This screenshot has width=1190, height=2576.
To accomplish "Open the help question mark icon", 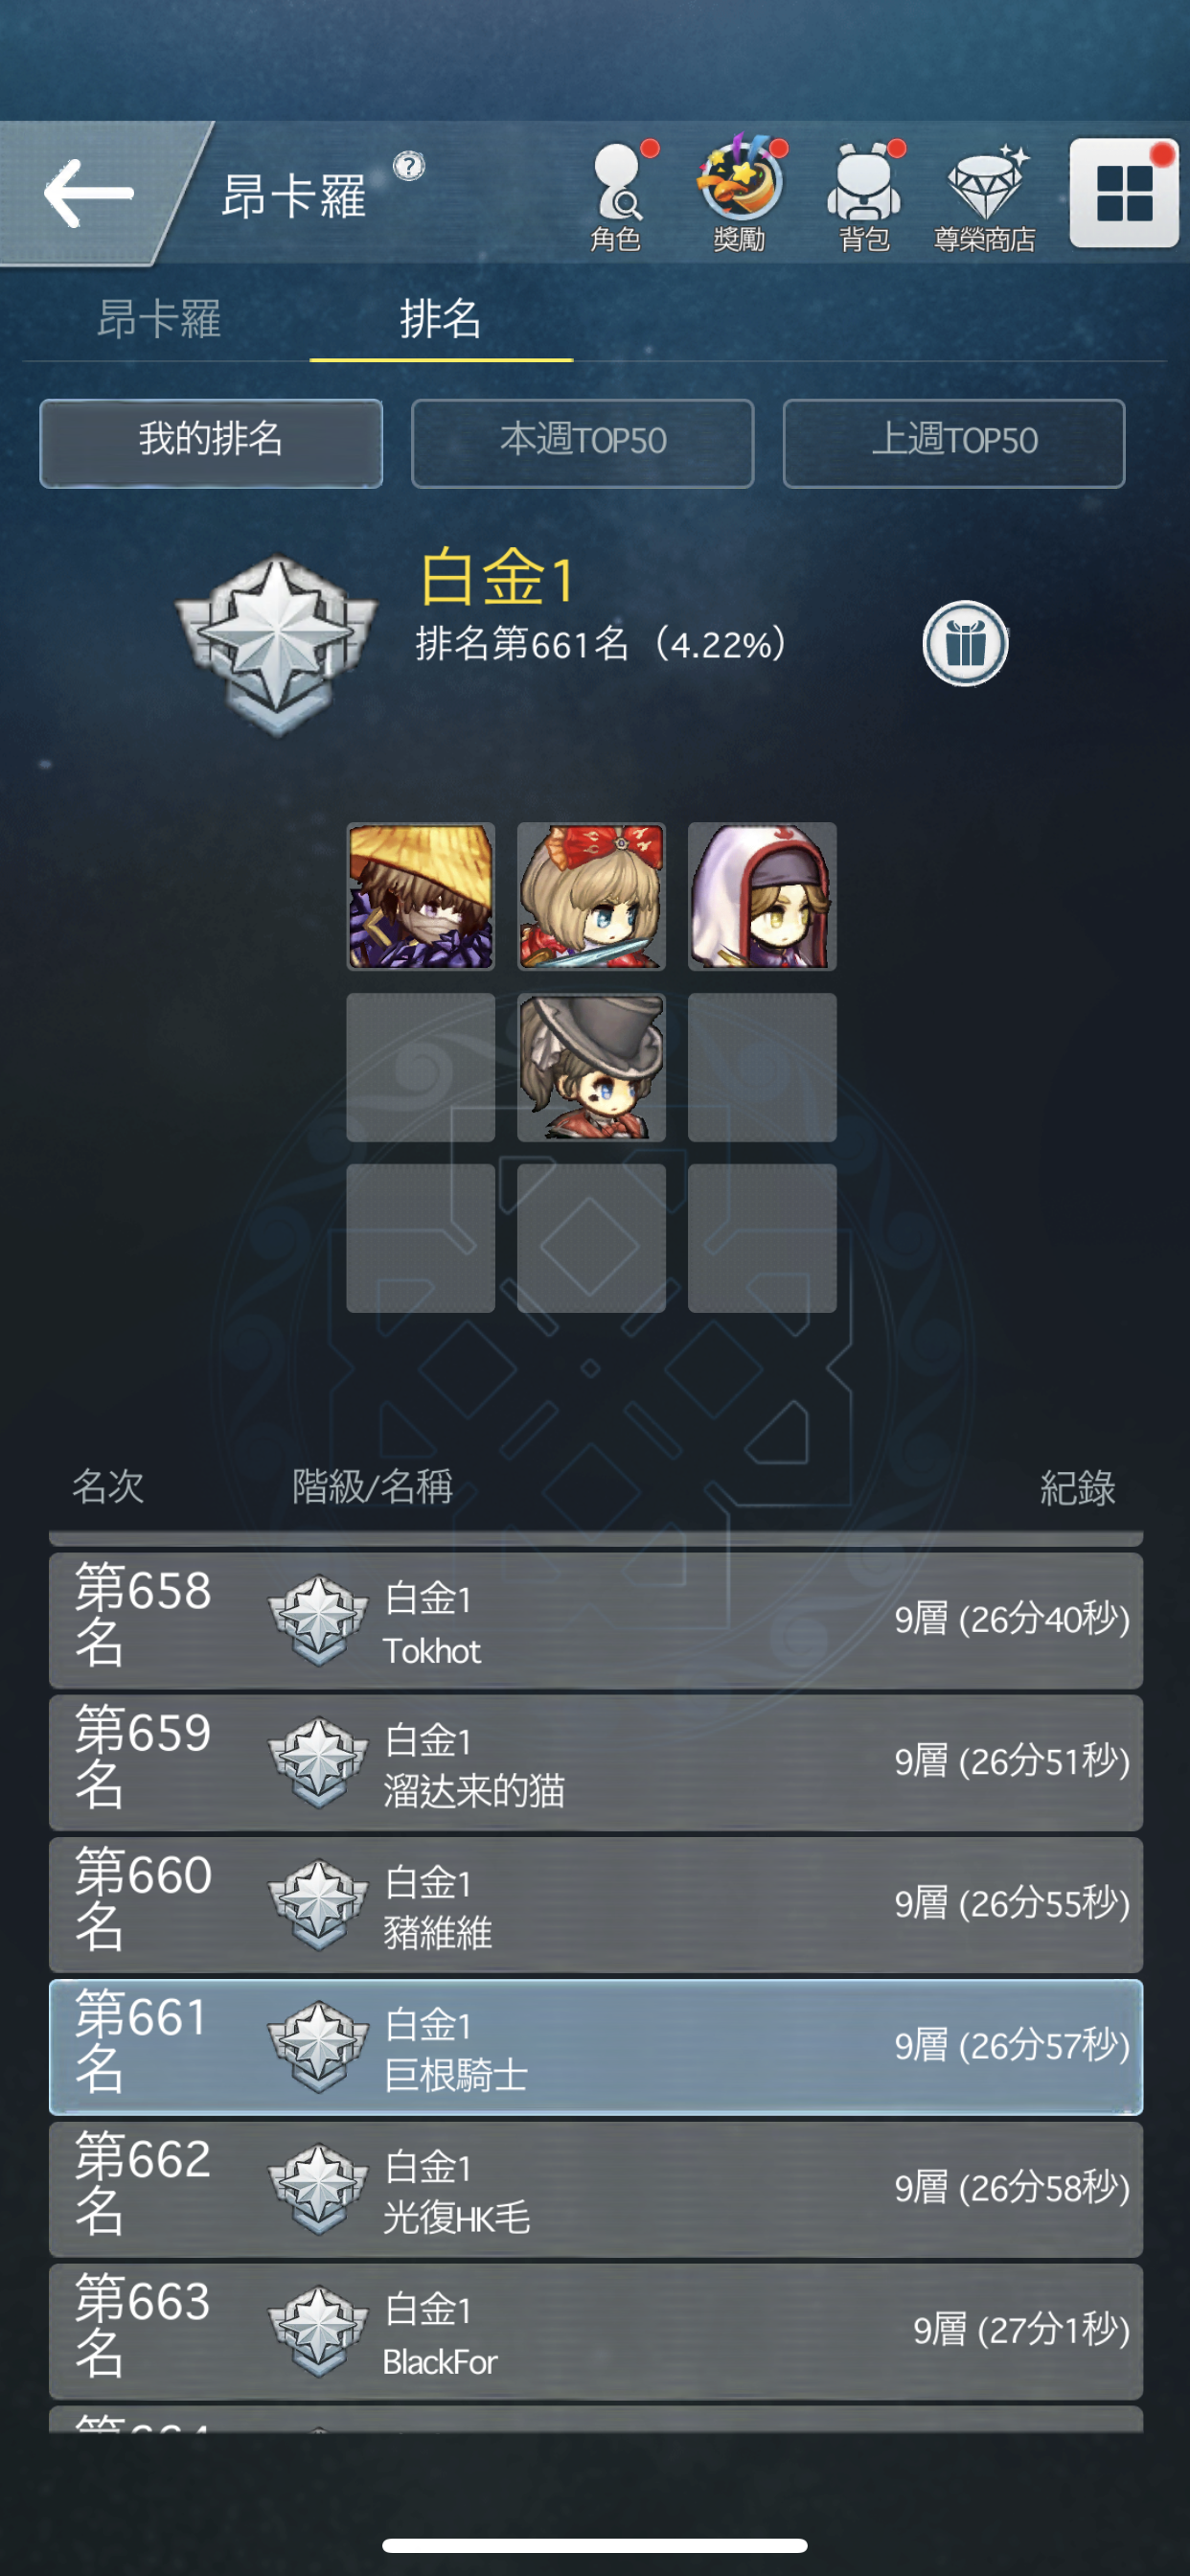I will pos(408,165).
